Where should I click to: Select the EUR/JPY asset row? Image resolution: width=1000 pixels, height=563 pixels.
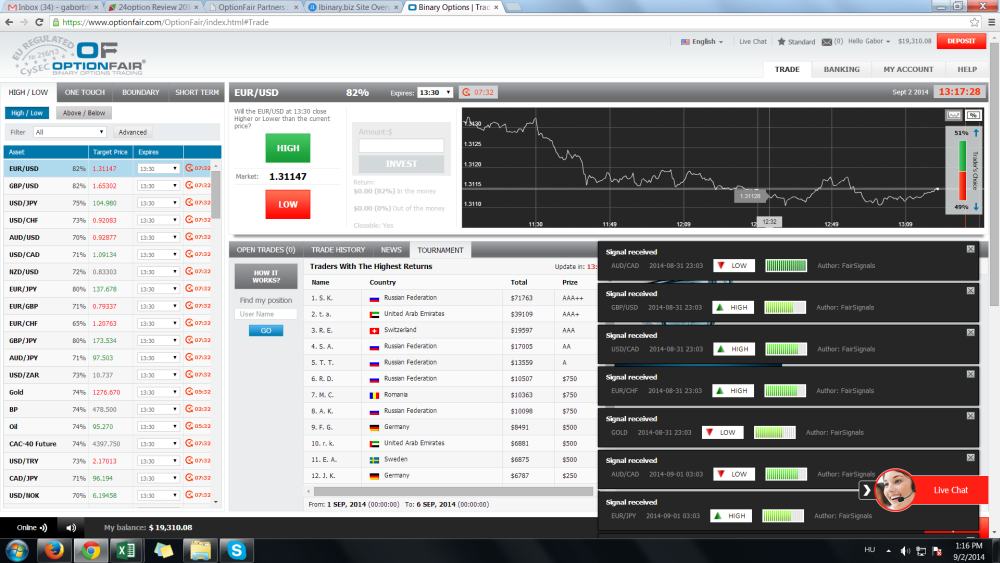coord(108,289)
